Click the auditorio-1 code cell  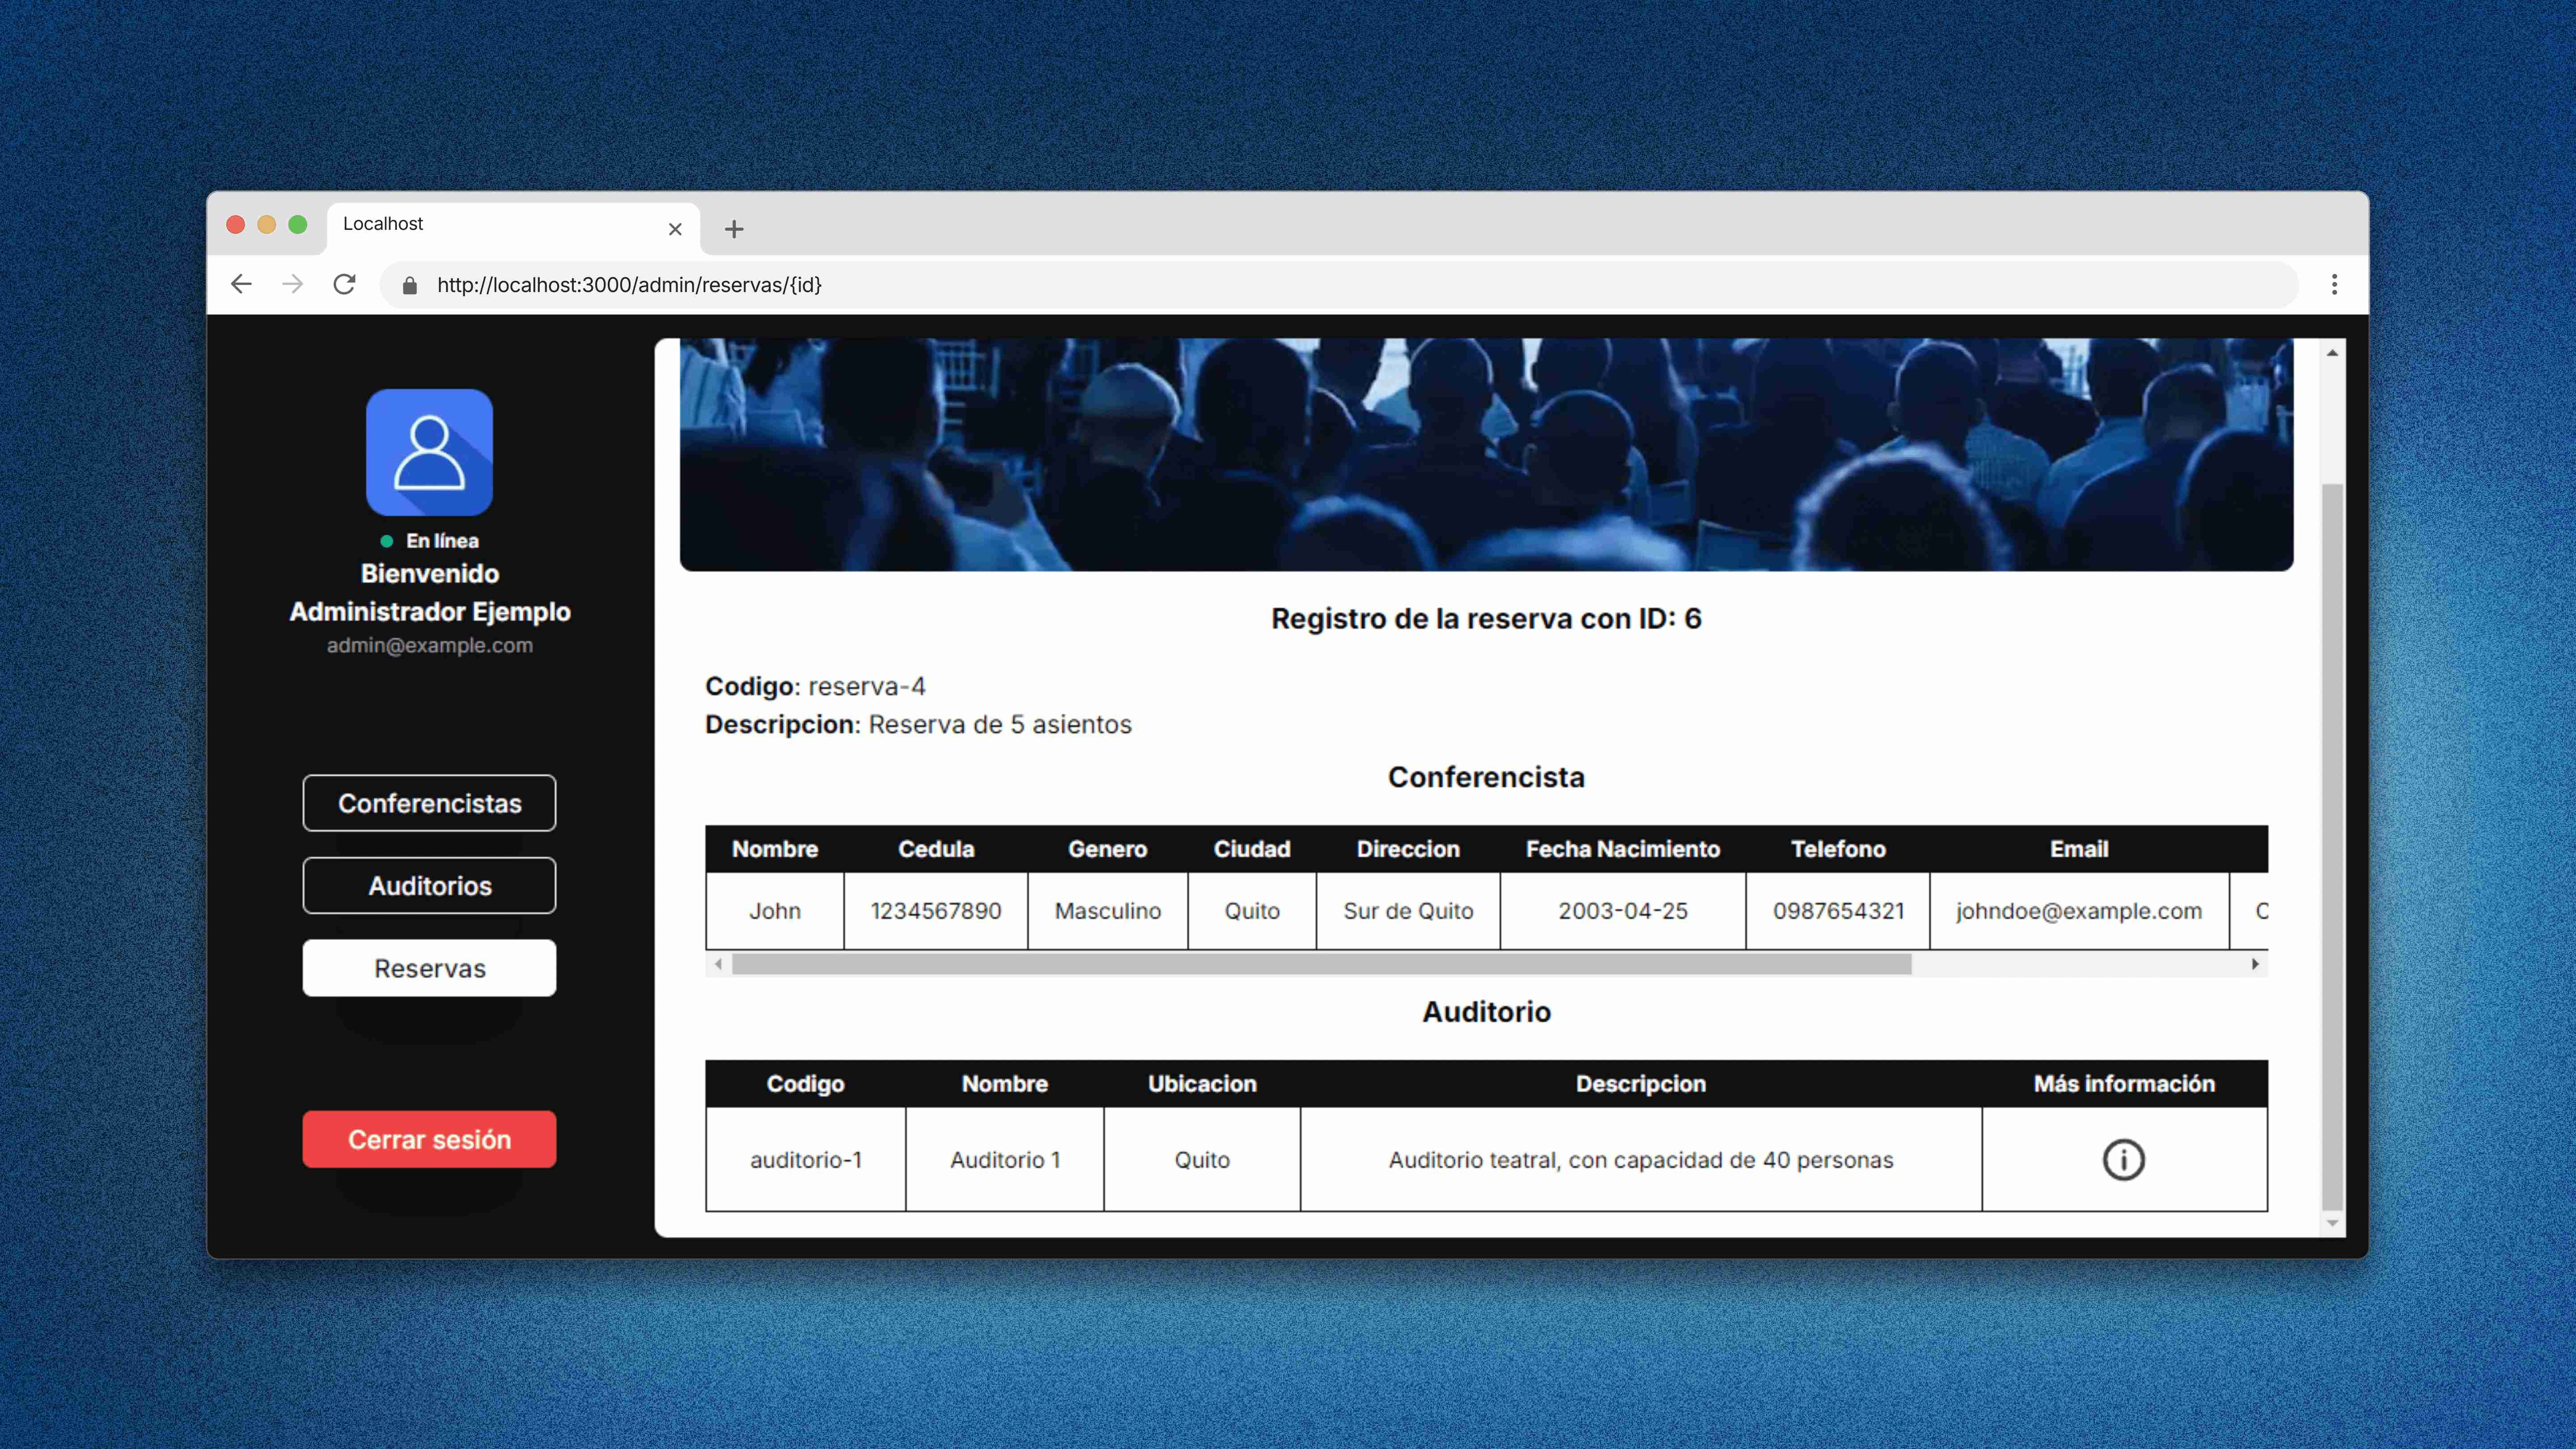click(x=805, y=1160)
